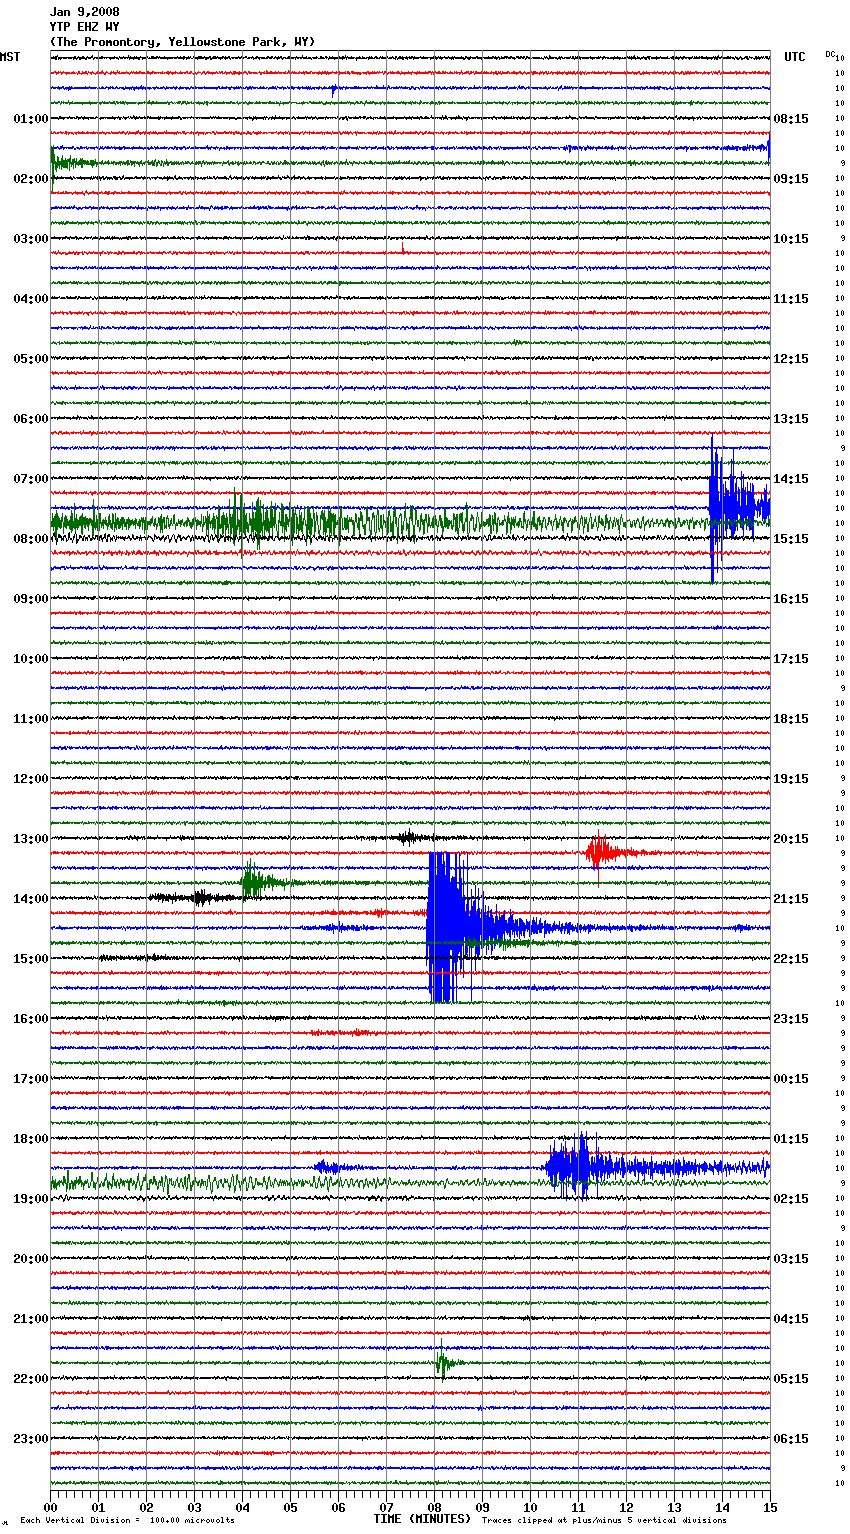Select the 15:15 UTC time label
Viewport: 850px width, 1534px height.
pos(791,539)
